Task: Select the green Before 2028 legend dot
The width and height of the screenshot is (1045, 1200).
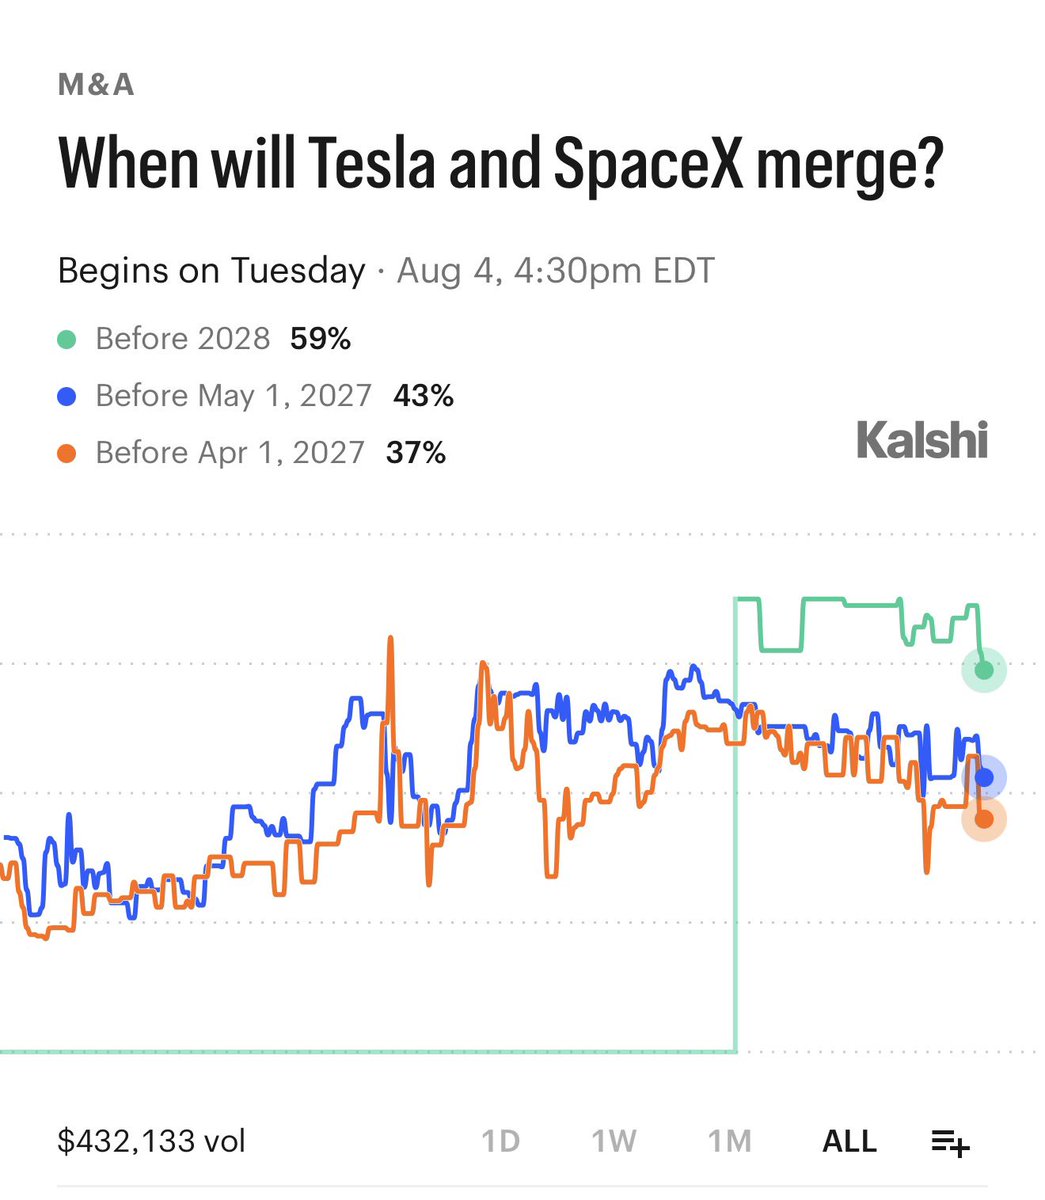Action: pos(67,339)
